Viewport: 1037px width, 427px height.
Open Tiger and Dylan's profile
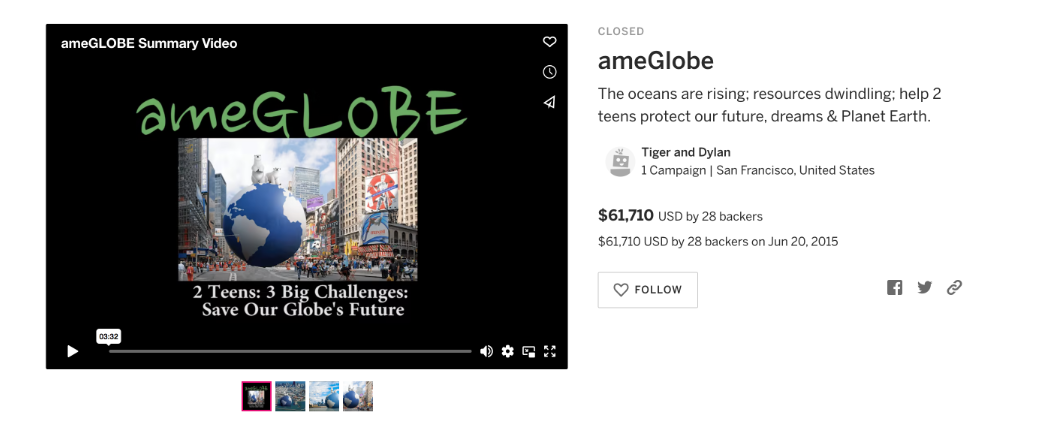pyautogui.click(x=686, y=153)
